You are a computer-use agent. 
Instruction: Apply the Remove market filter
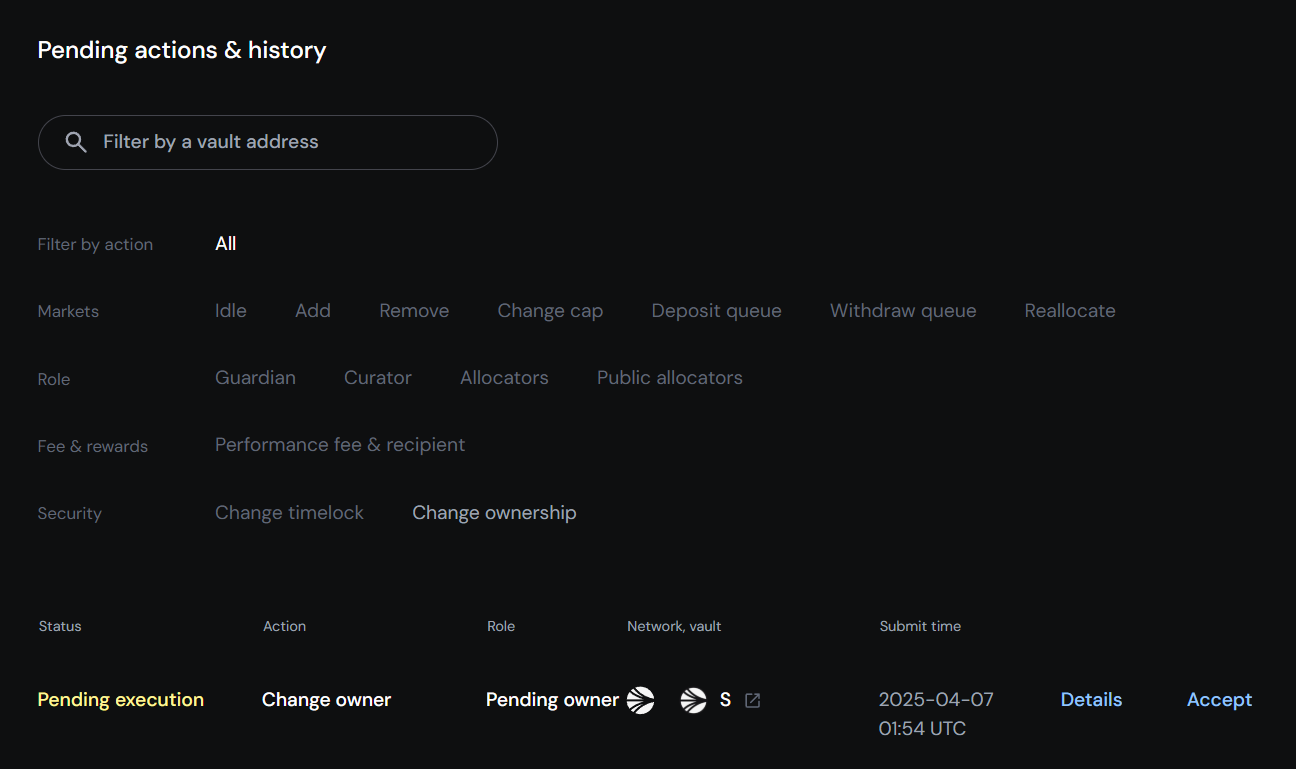[x=414, y=311]
